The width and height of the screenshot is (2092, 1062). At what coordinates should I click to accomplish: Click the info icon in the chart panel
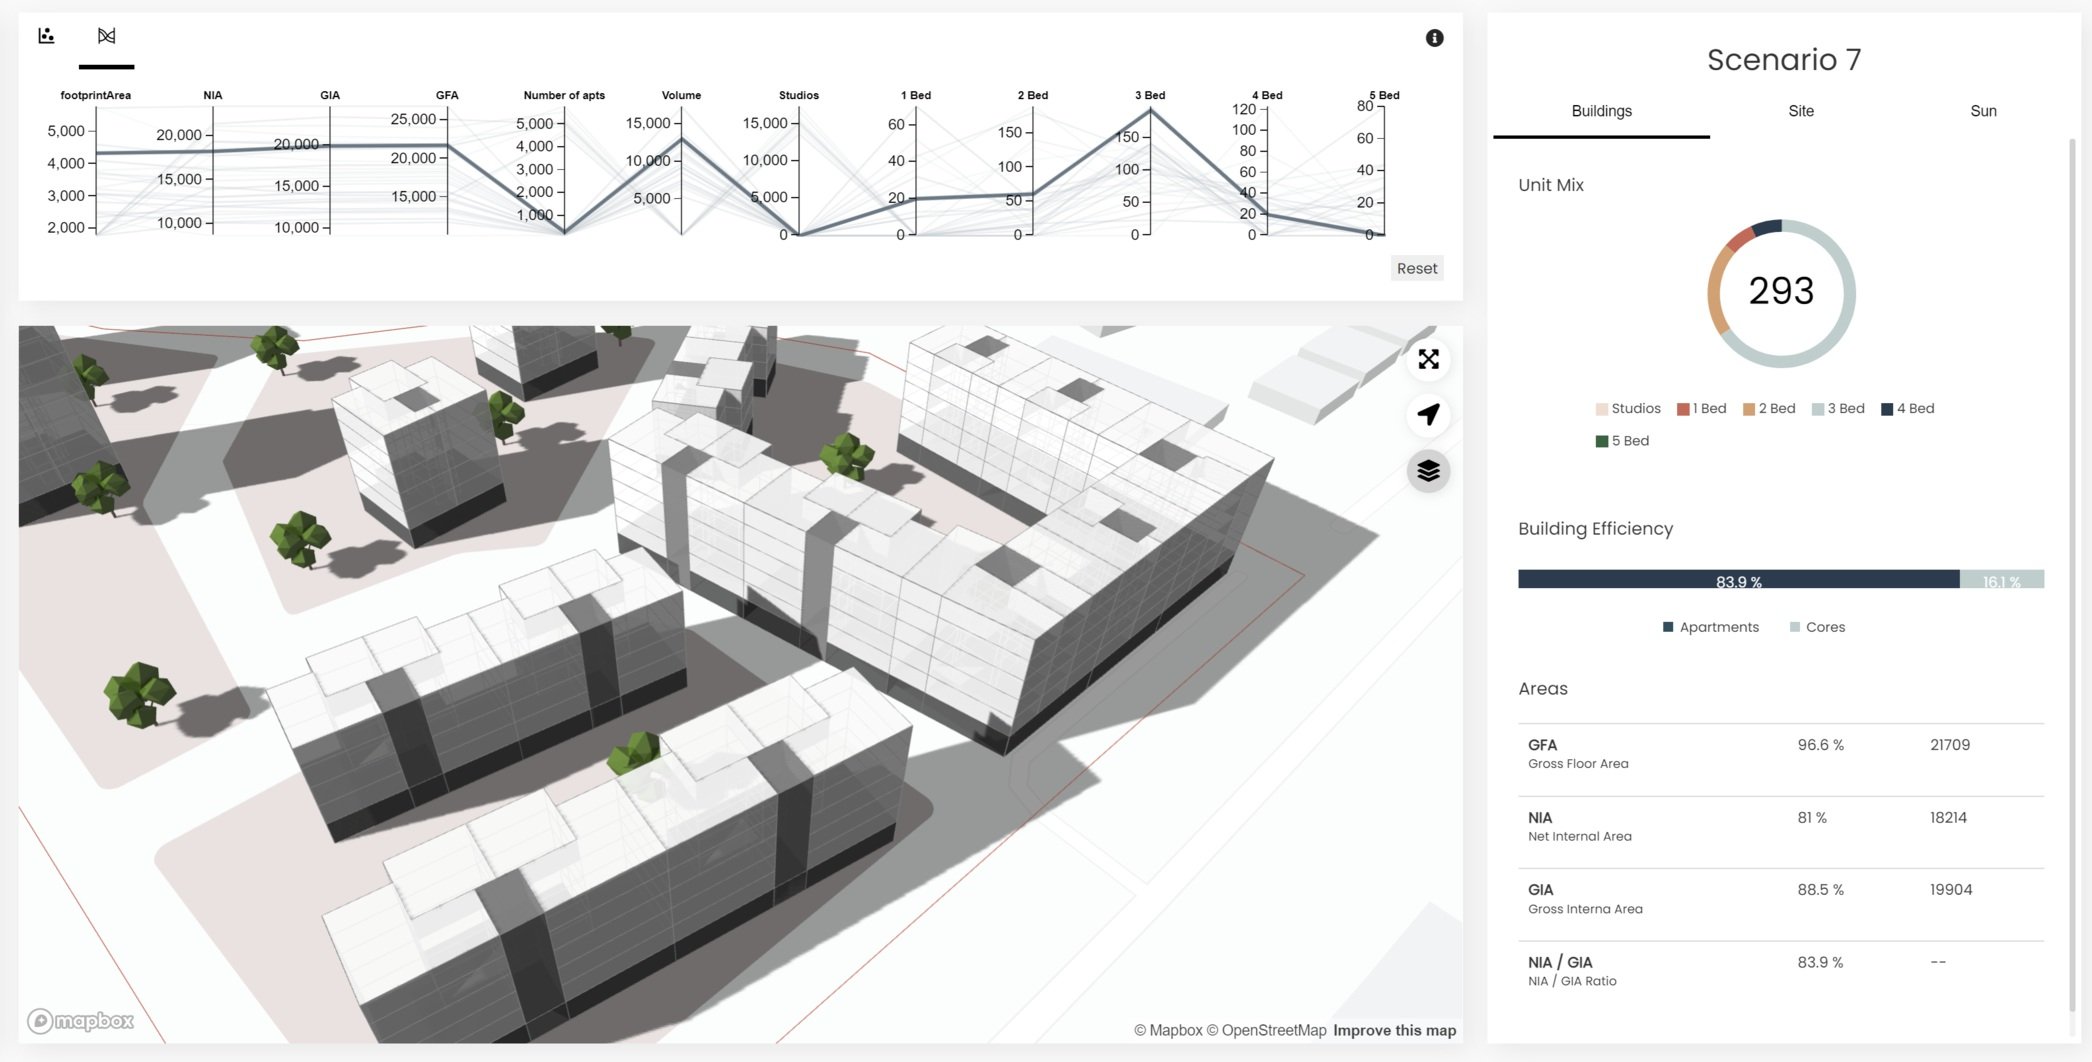[x=1434, y=38]
